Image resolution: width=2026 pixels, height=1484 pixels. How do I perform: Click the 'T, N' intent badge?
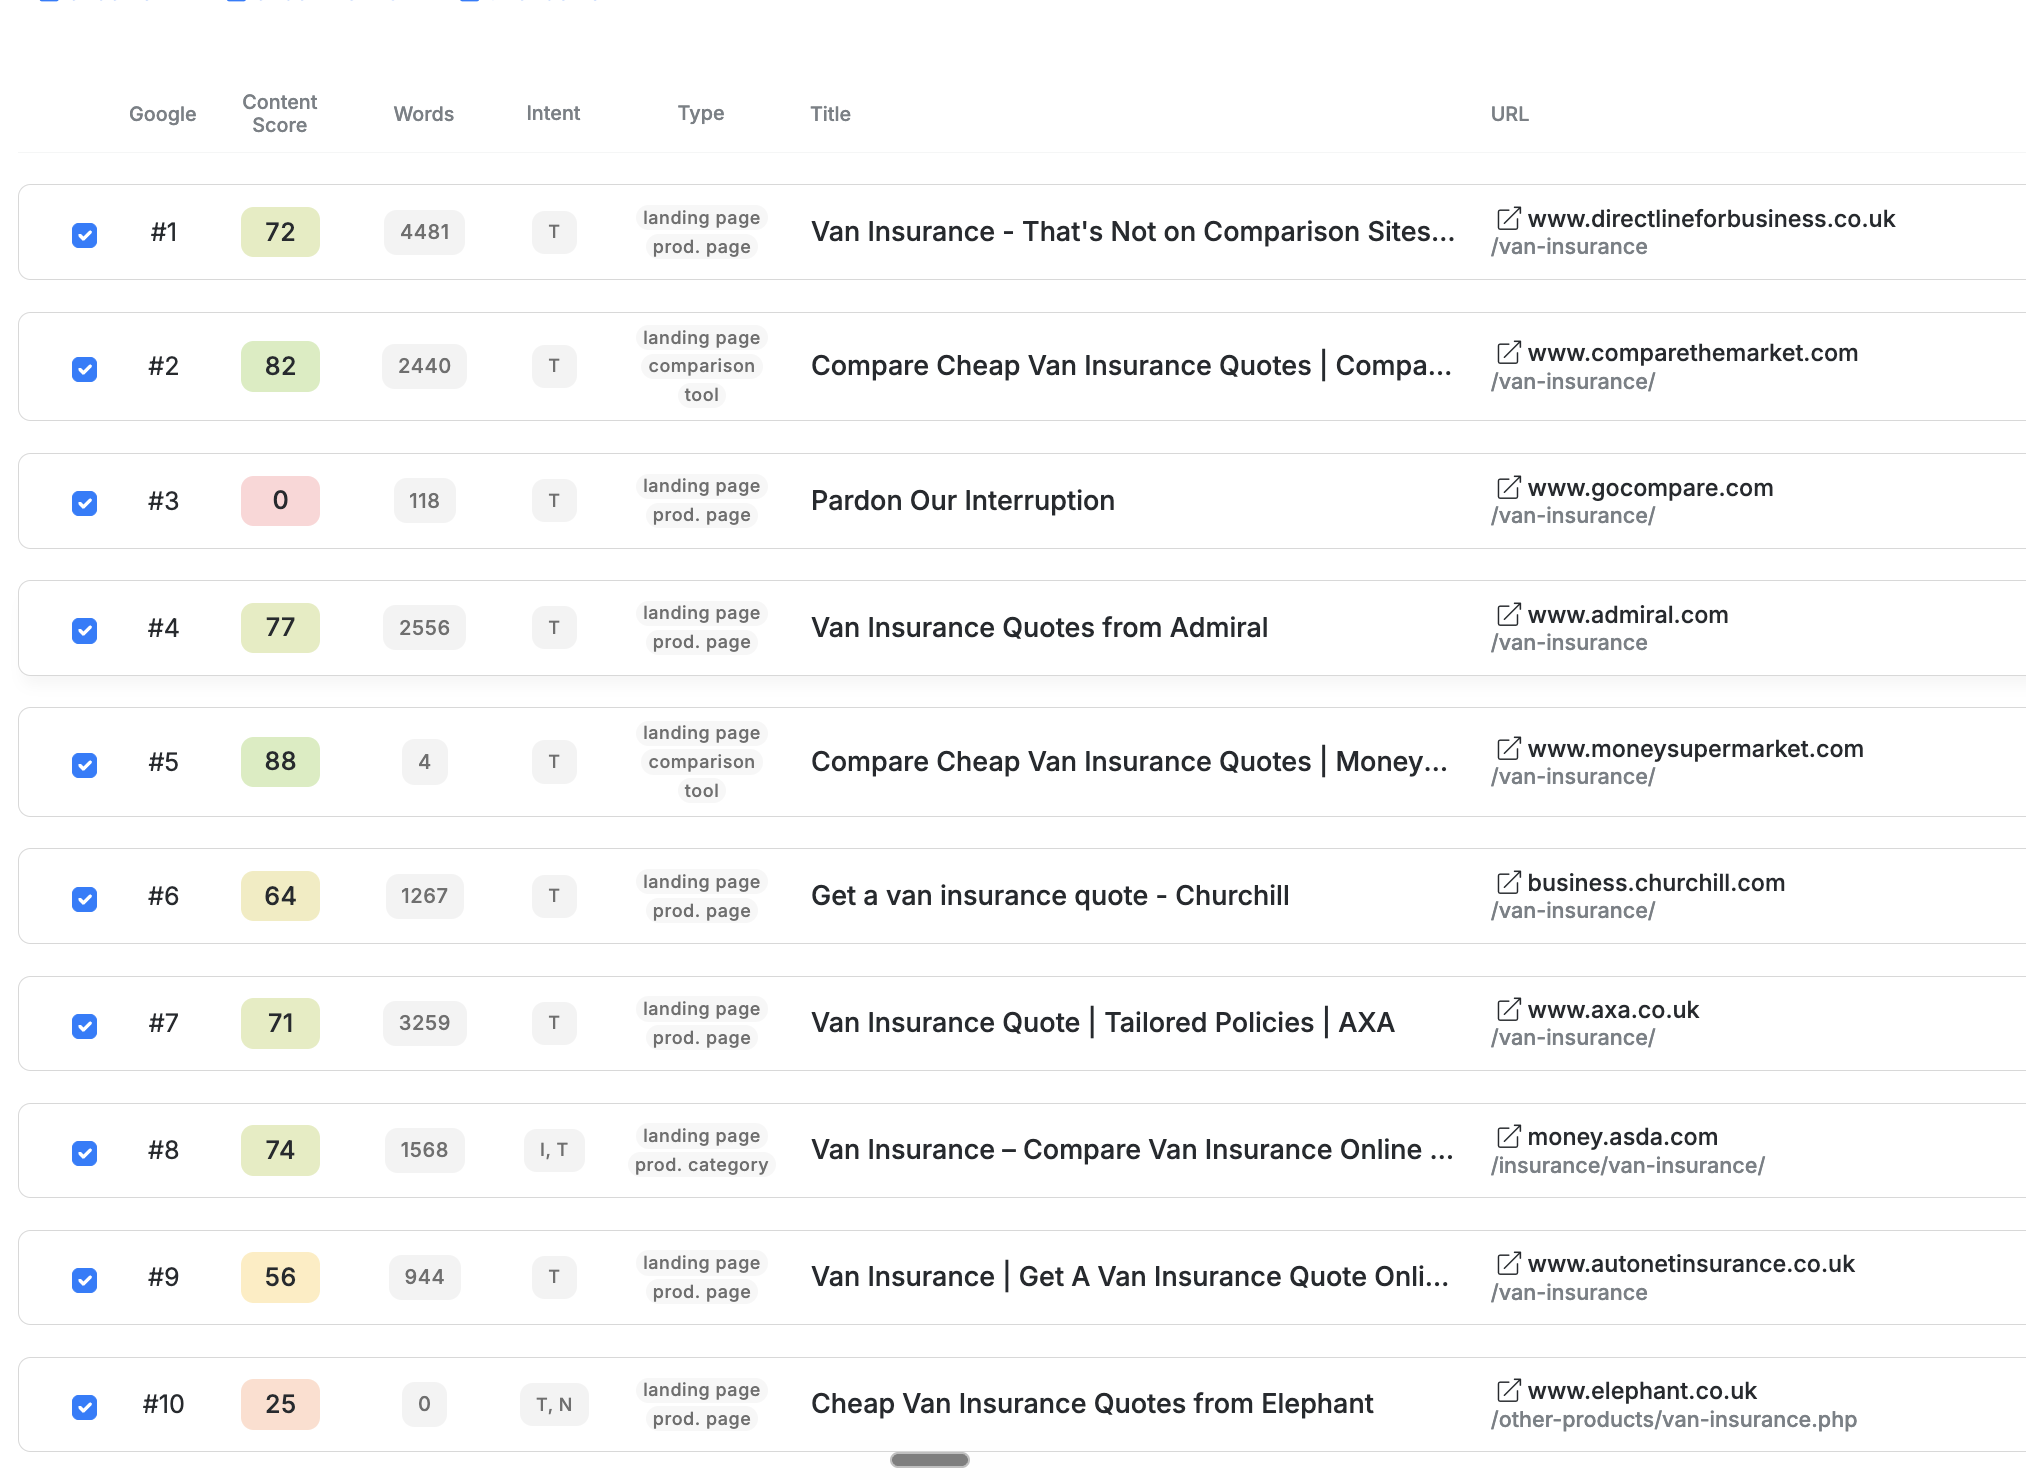554,1404
